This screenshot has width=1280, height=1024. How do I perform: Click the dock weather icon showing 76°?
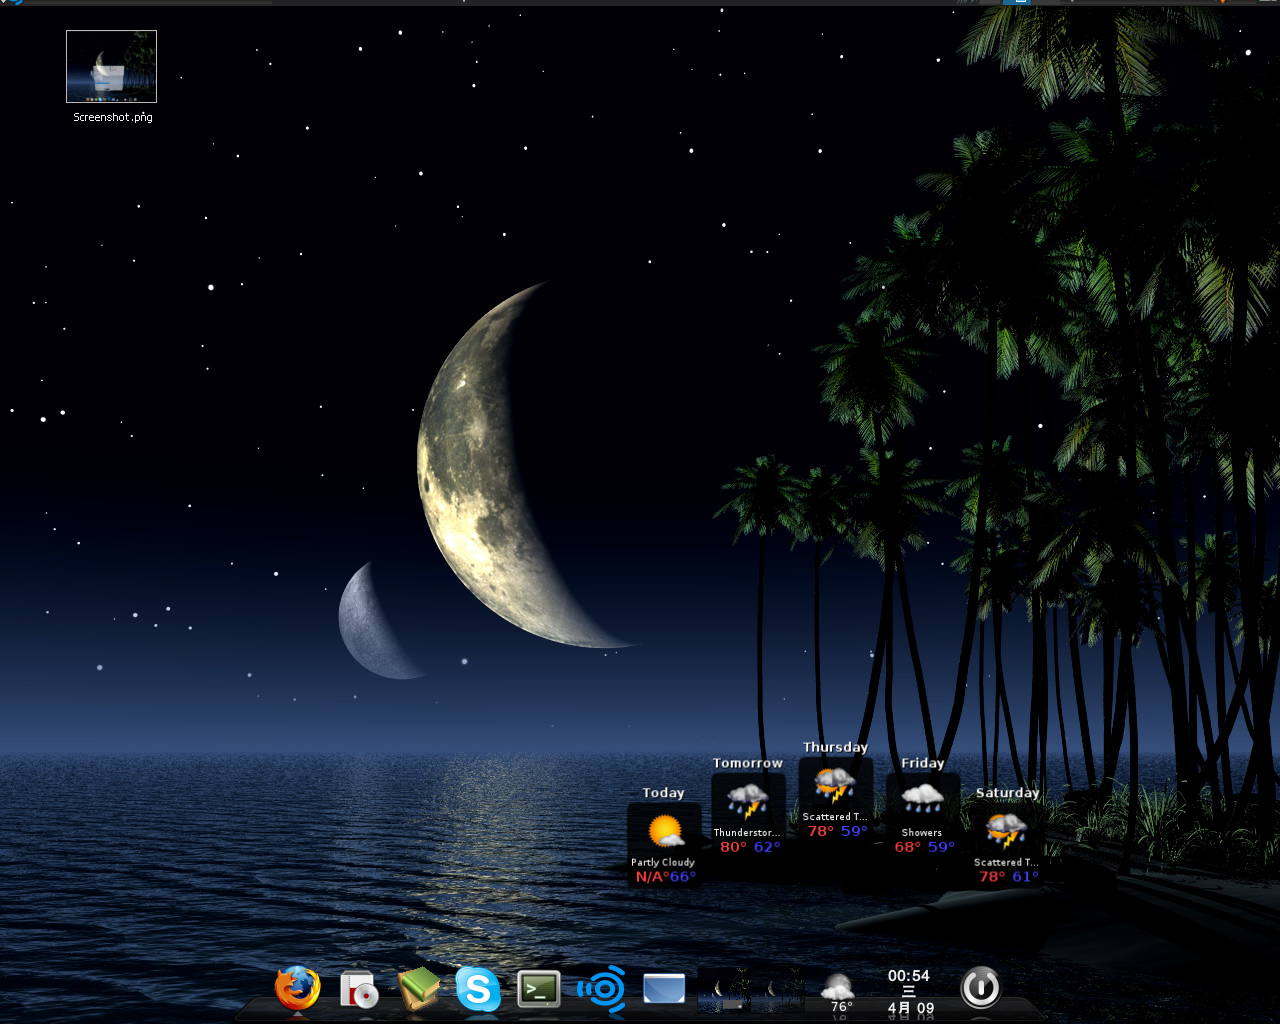[837, 992]
